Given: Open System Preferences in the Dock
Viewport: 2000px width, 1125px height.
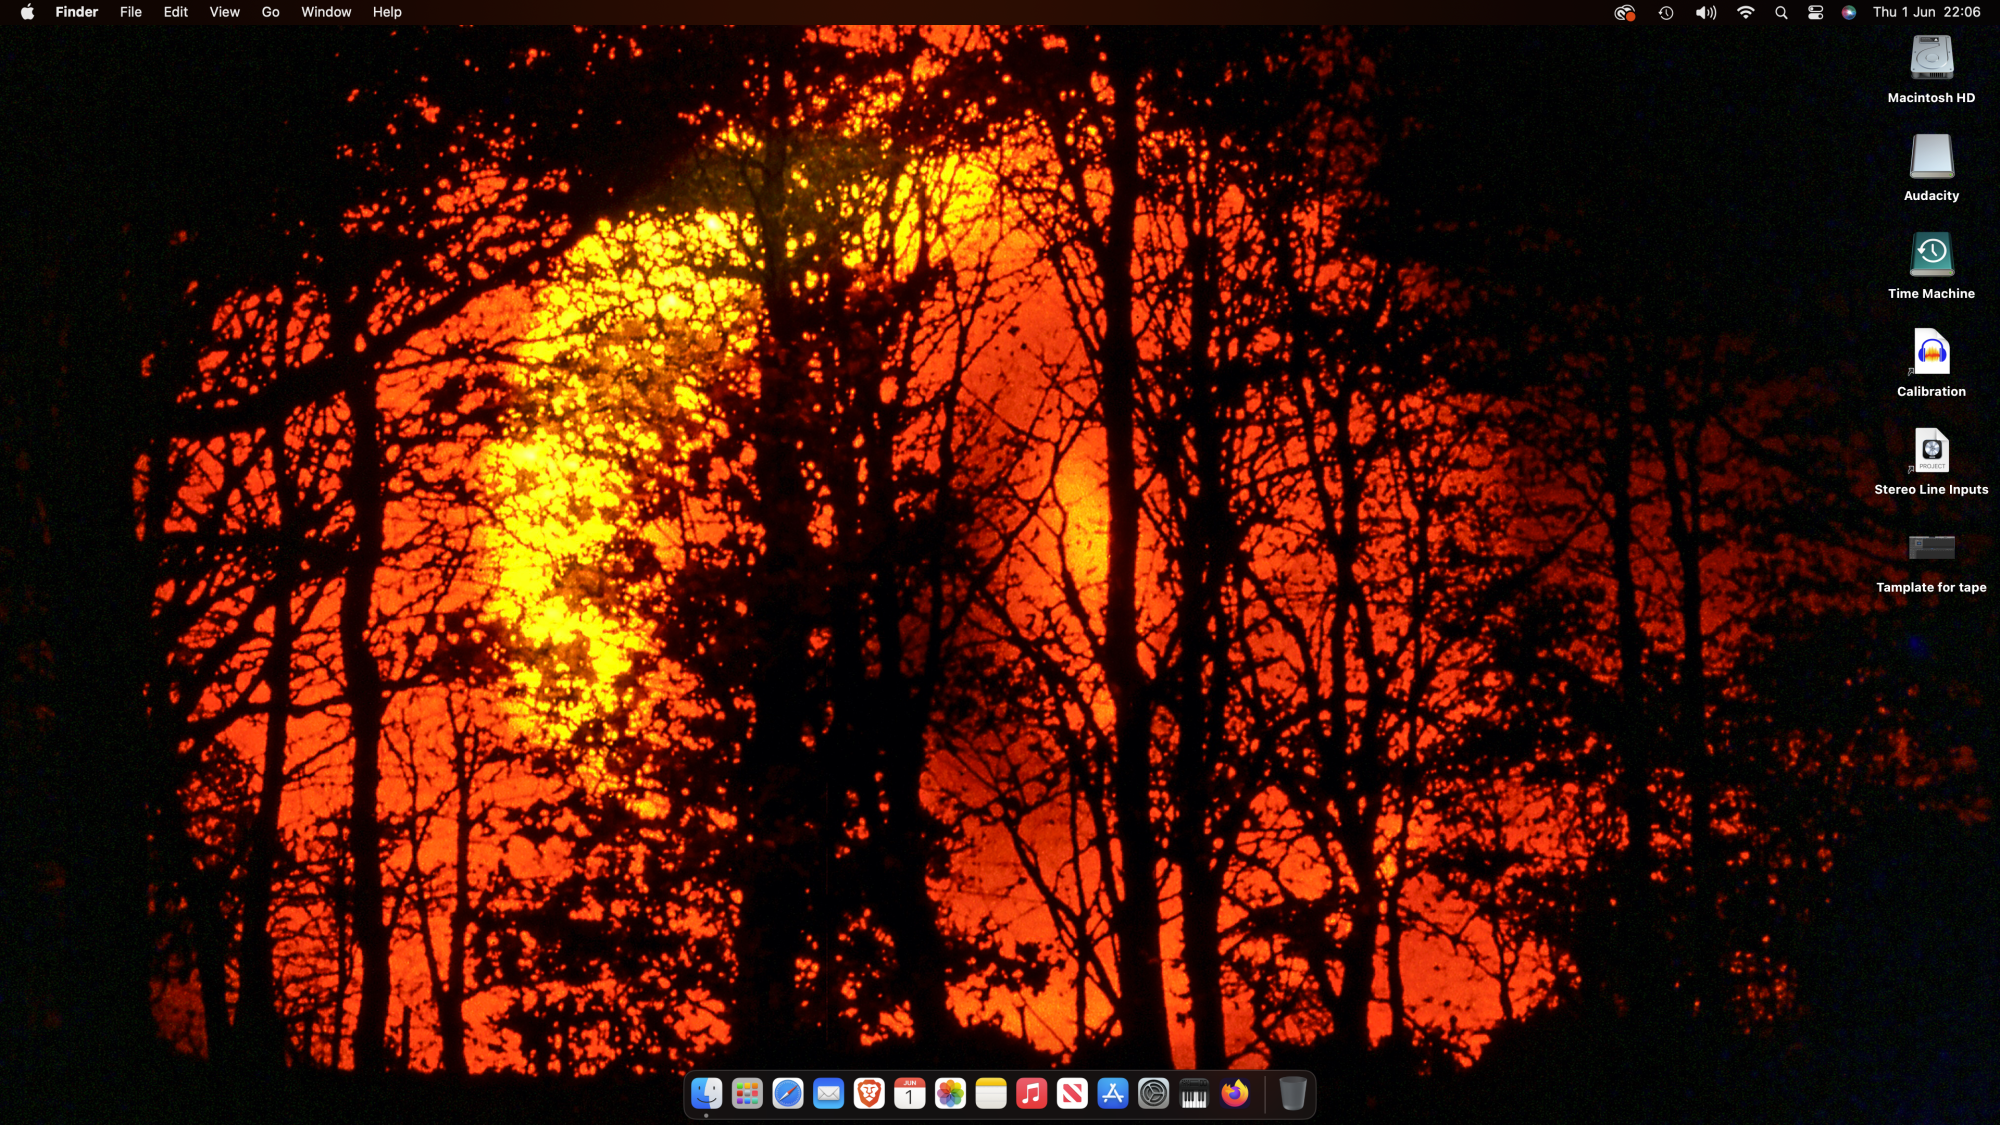Looking at the screenshot, I should 1153,1094.
